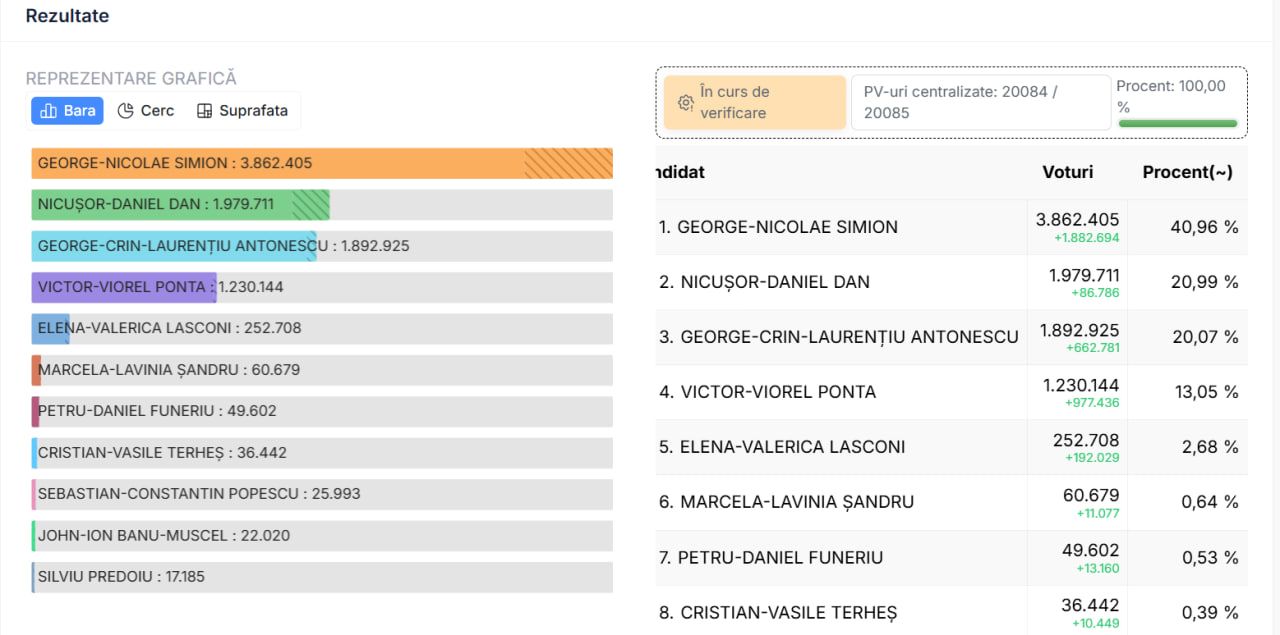The image size is (1280, 635).
Task: Select the Elena-Valerica Lasconi chart bar
Action: click(50, 329)
